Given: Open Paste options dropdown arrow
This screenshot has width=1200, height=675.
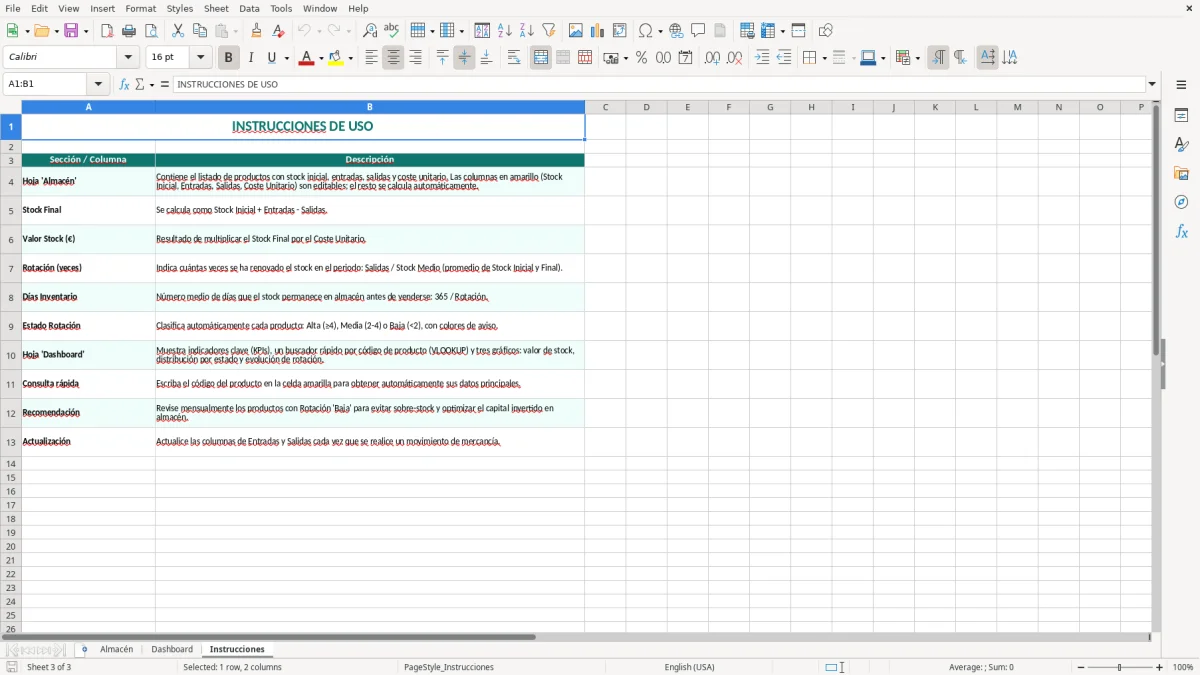Looking at the screenshot, I should [x=236, y=31].
